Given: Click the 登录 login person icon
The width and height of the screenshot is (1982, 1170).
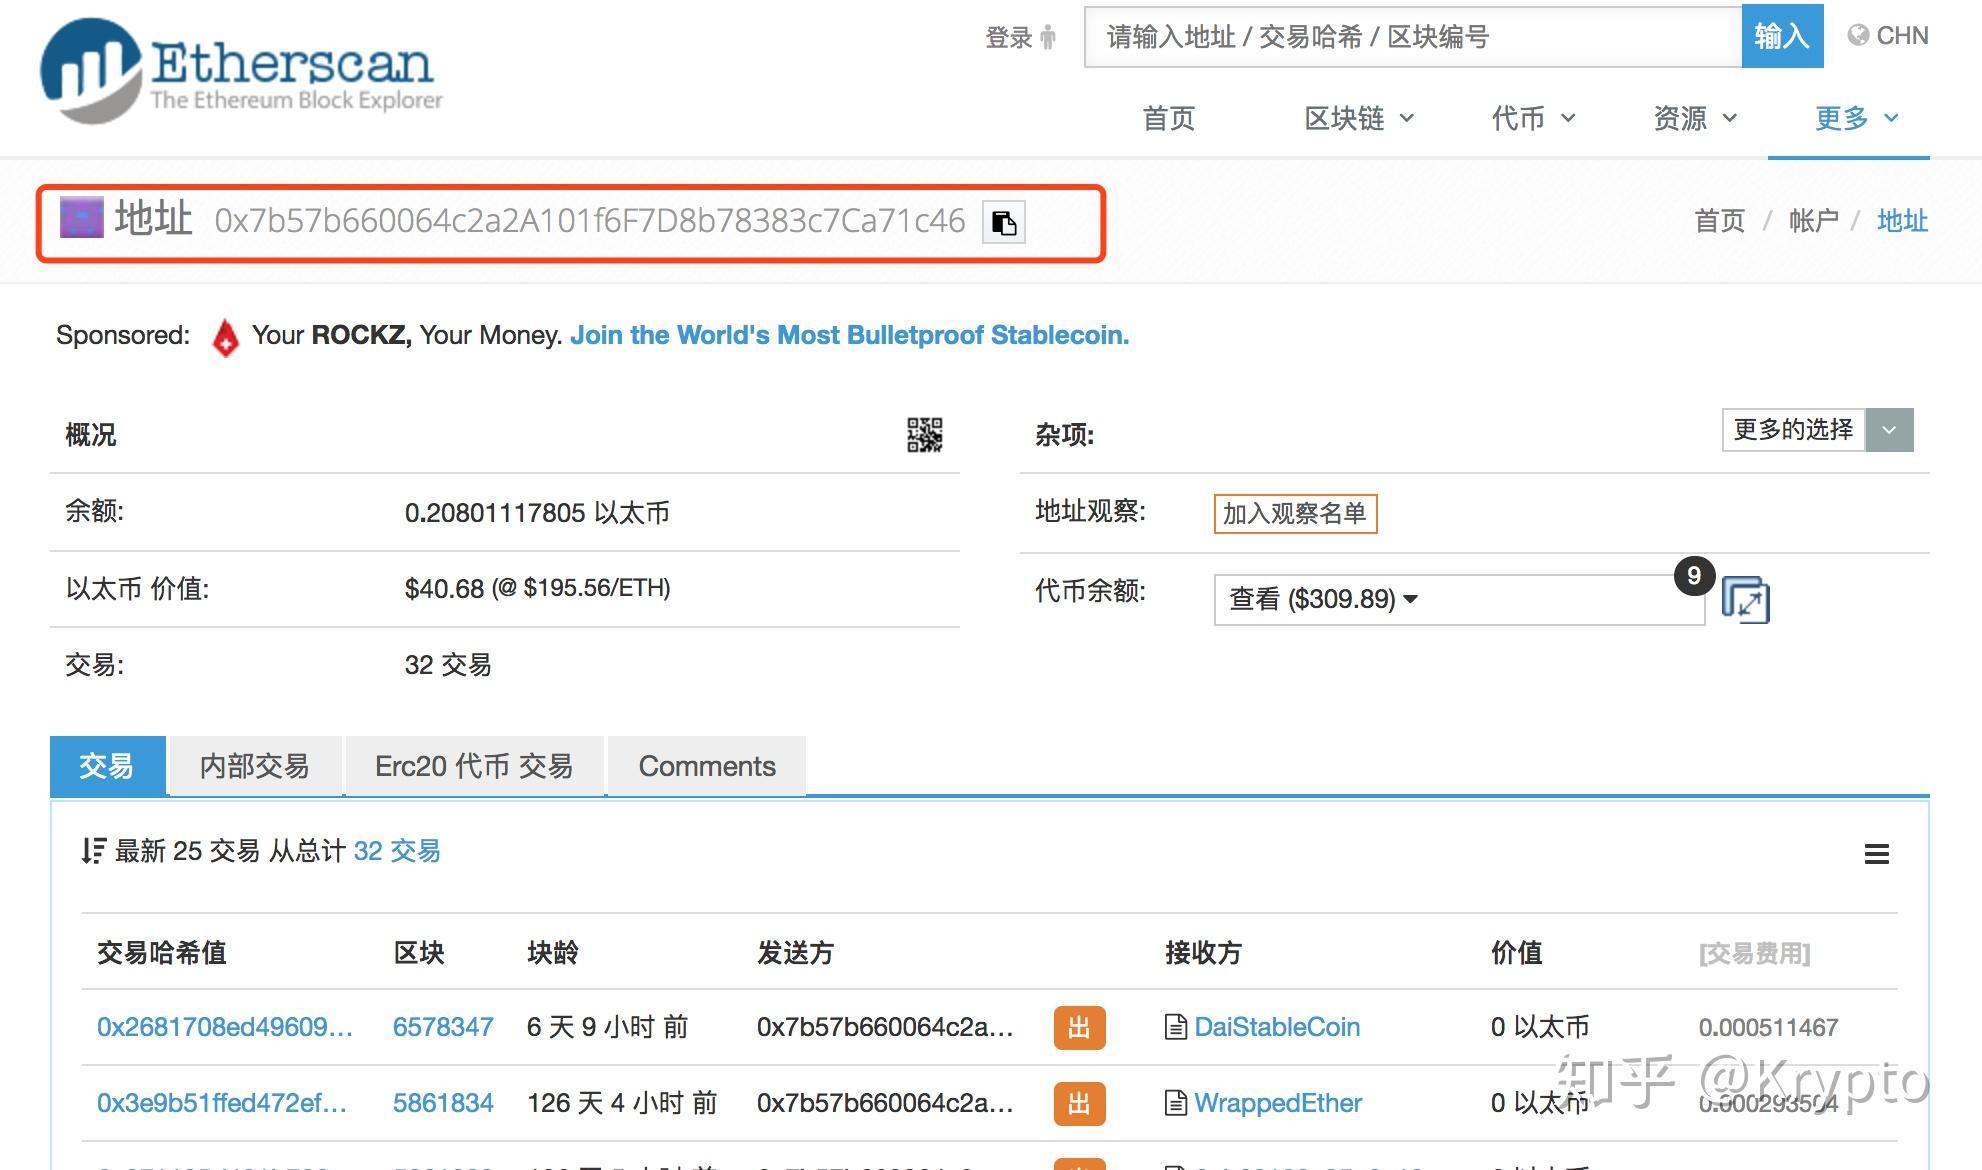Looking at the screenshot, I should [x=1047, y=38].
